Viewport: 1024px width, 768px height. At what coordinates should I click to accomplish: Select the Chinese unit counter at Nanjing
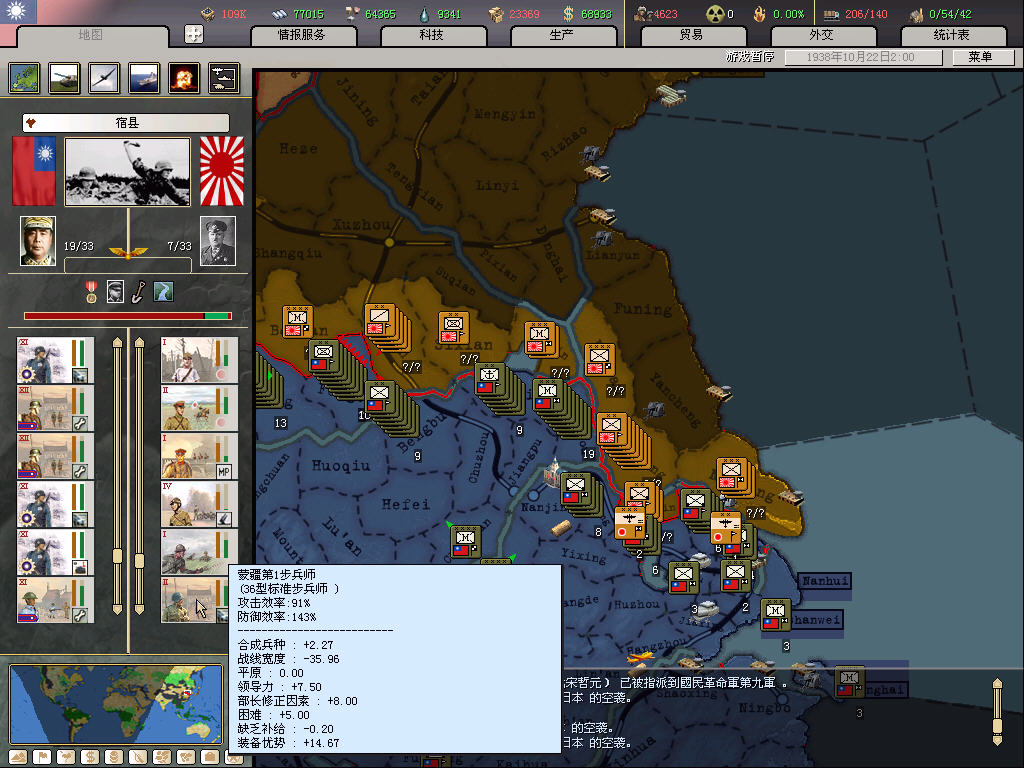(x=575, y=488)
